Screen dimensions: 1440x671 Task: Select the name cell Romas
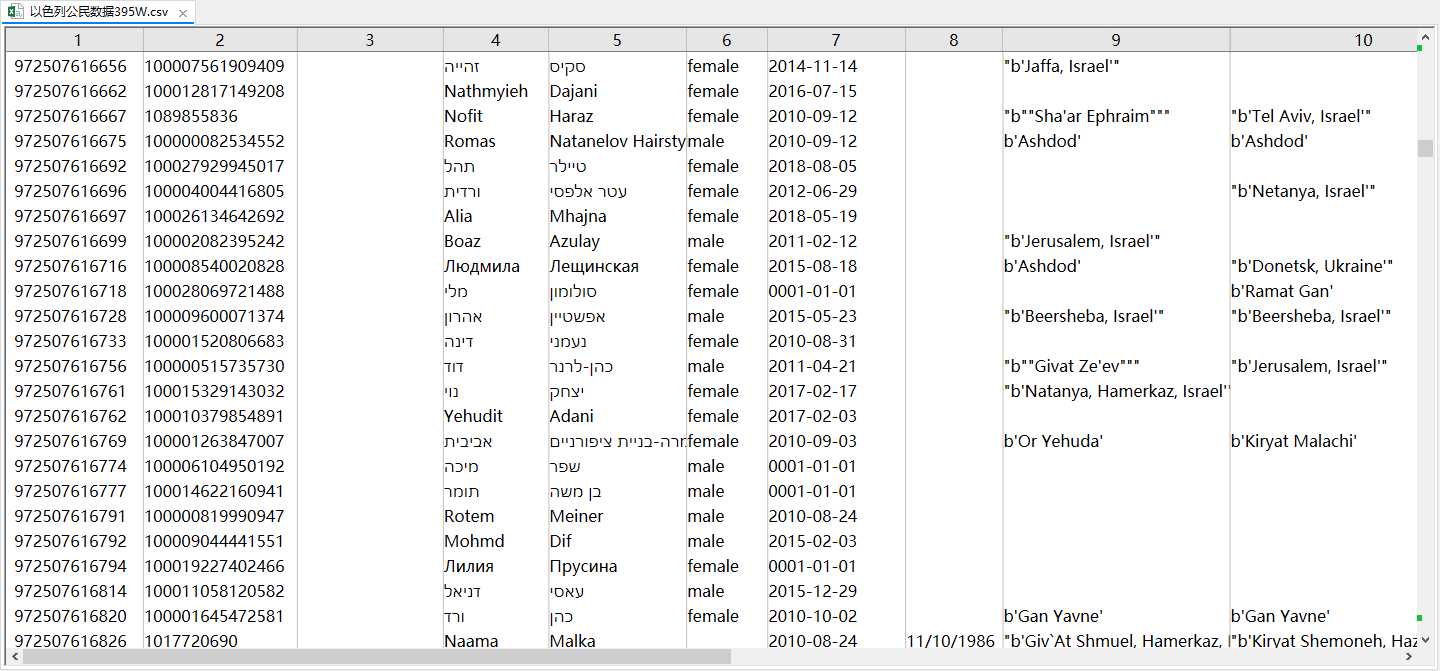click(x=470, y=141)
